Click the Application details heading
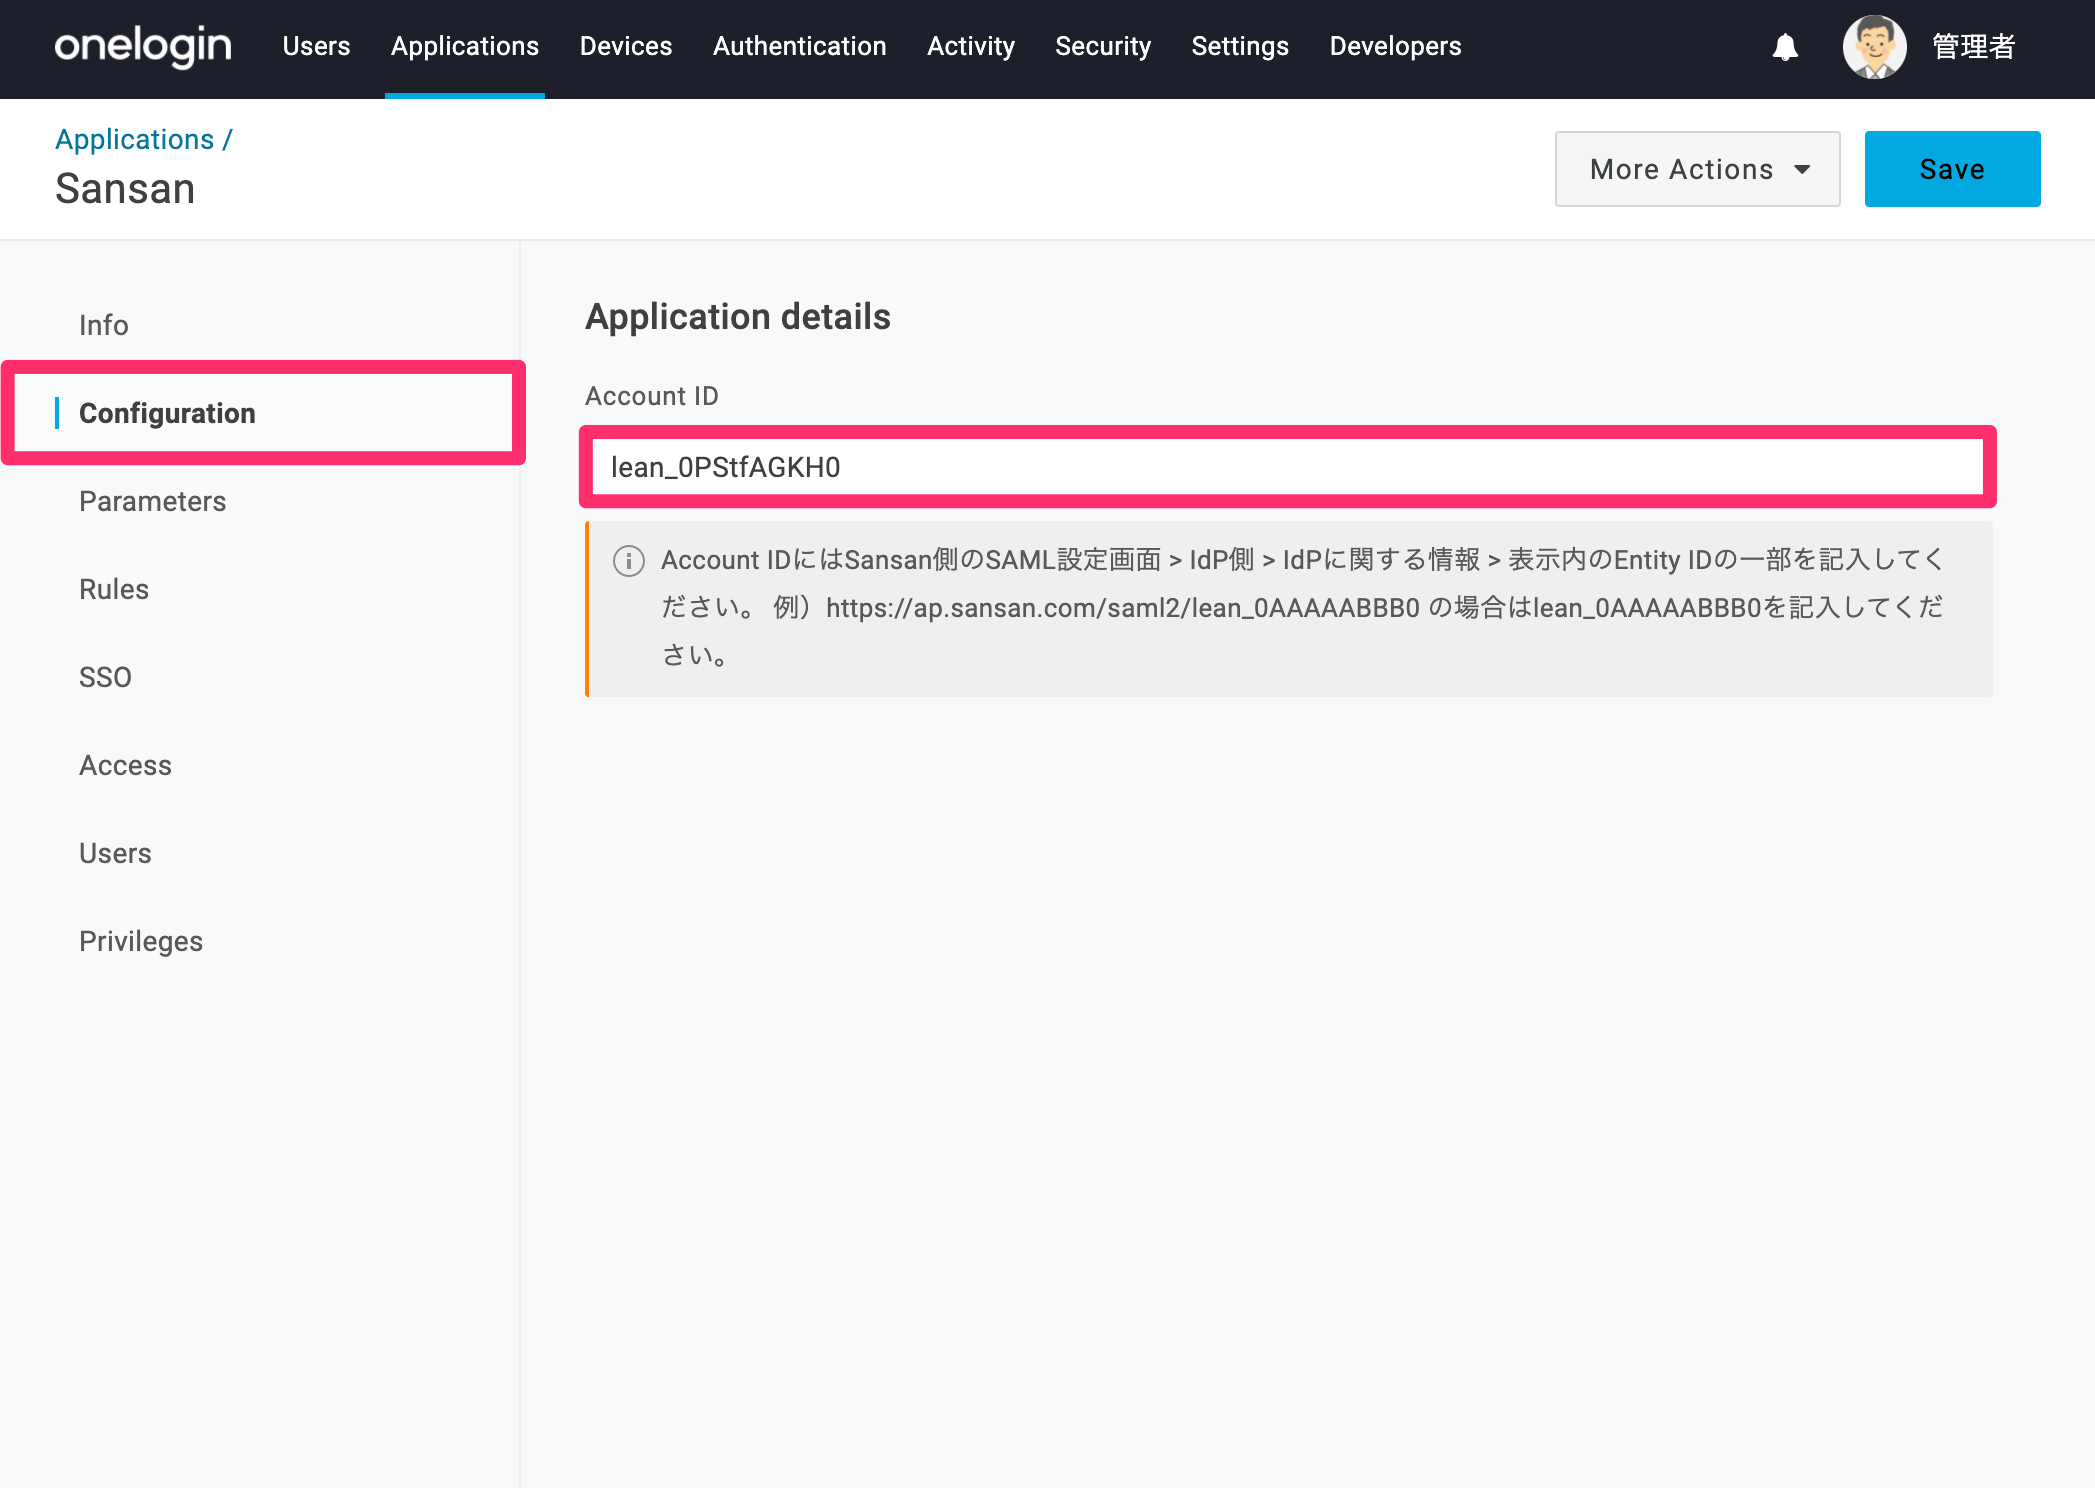 tap(738, 317)
